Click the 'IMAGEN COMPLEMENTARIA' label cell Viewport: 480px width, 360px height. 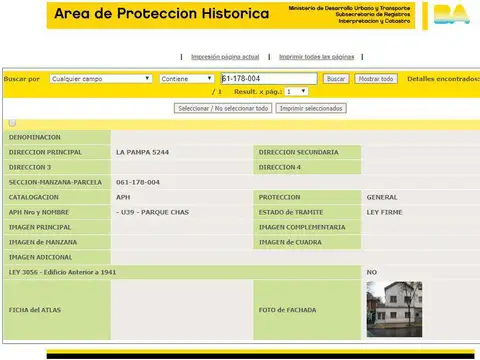307,227
